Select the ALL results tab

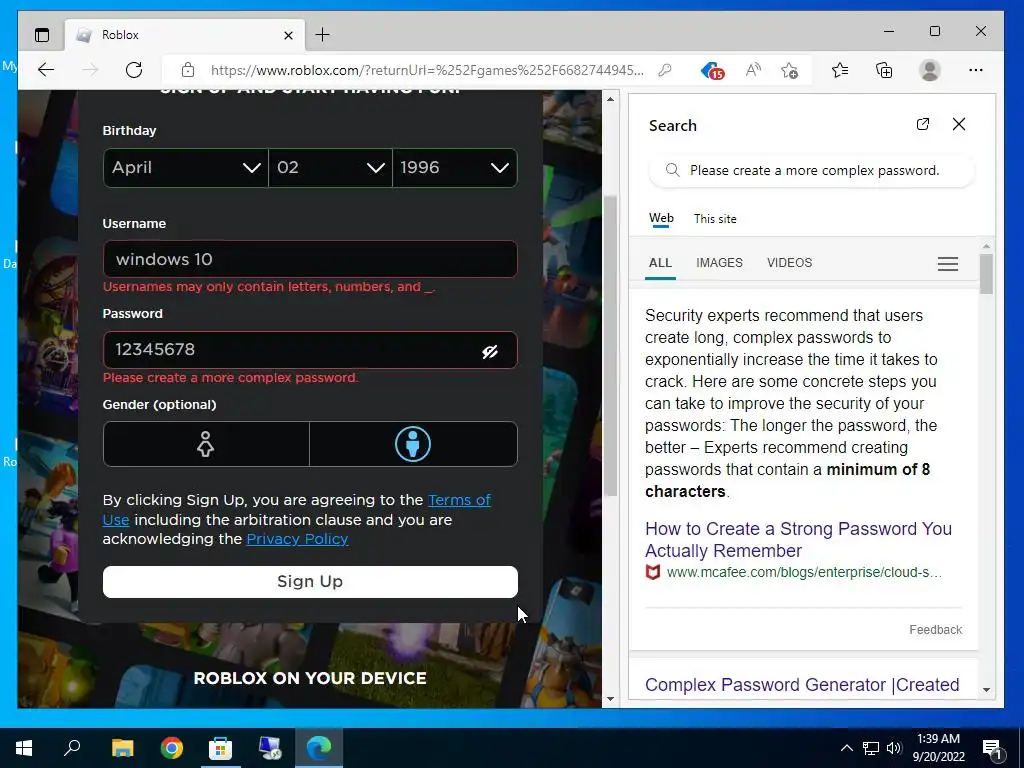point(660,263)
